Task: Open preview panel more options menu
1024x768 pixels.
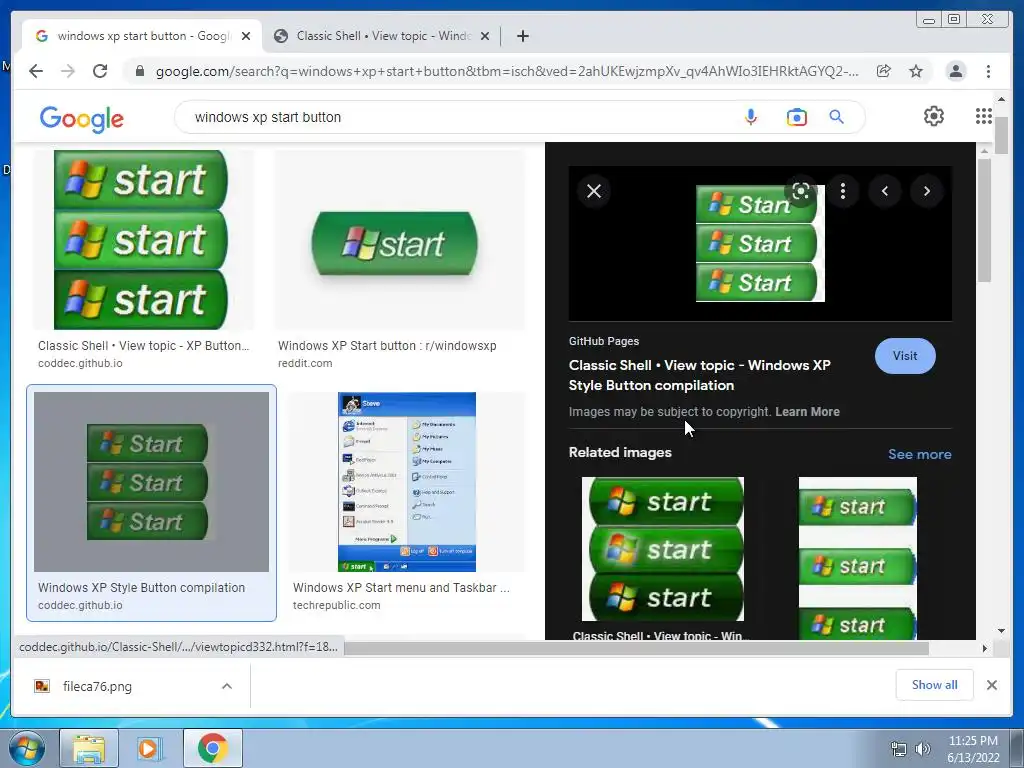Action: [x=843, y=191]
